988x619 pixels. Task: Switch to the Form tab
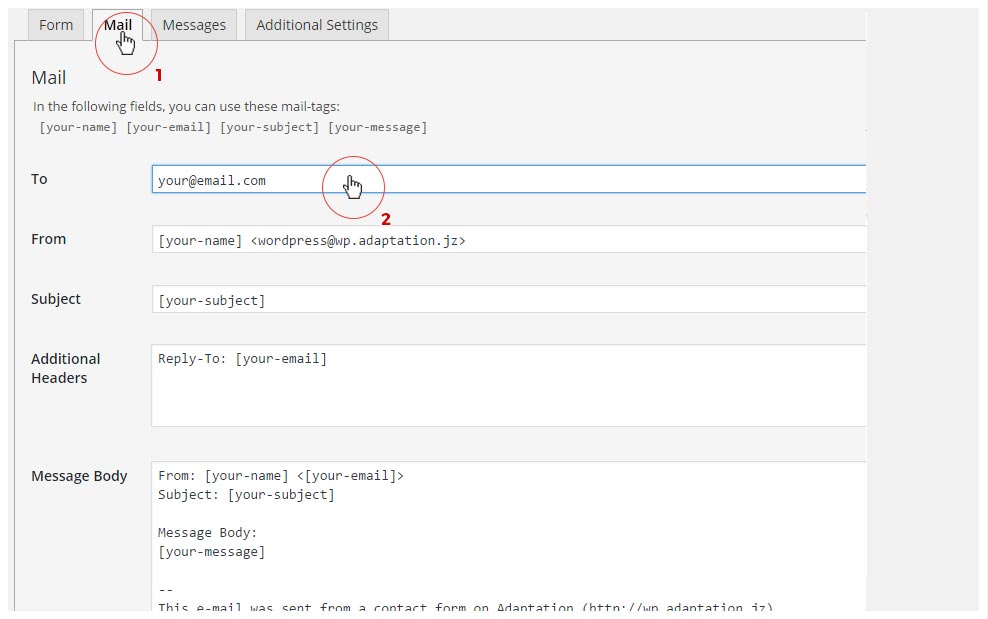[x=56, y=25]
